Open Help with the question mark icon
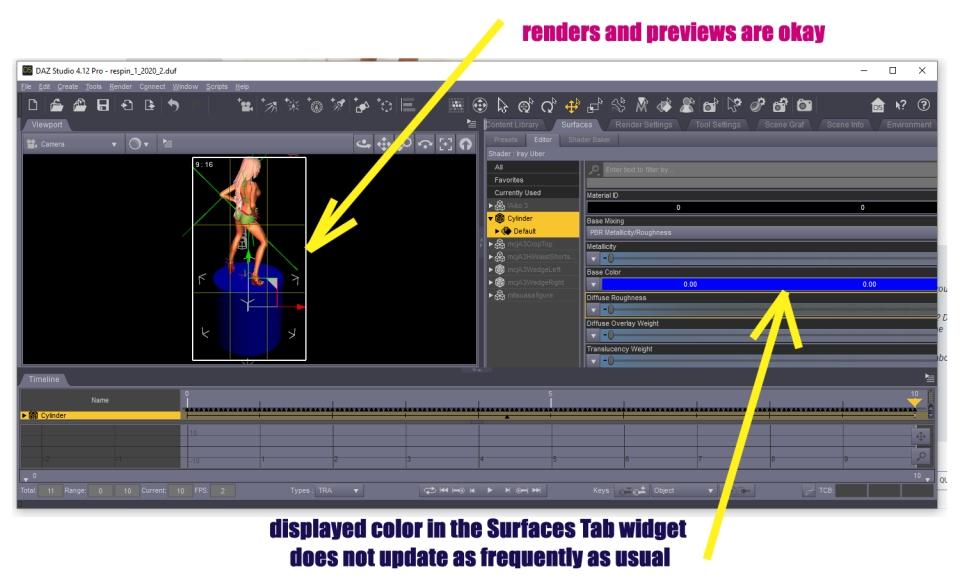This screenshot has height=576, width=960. [924, 105]
